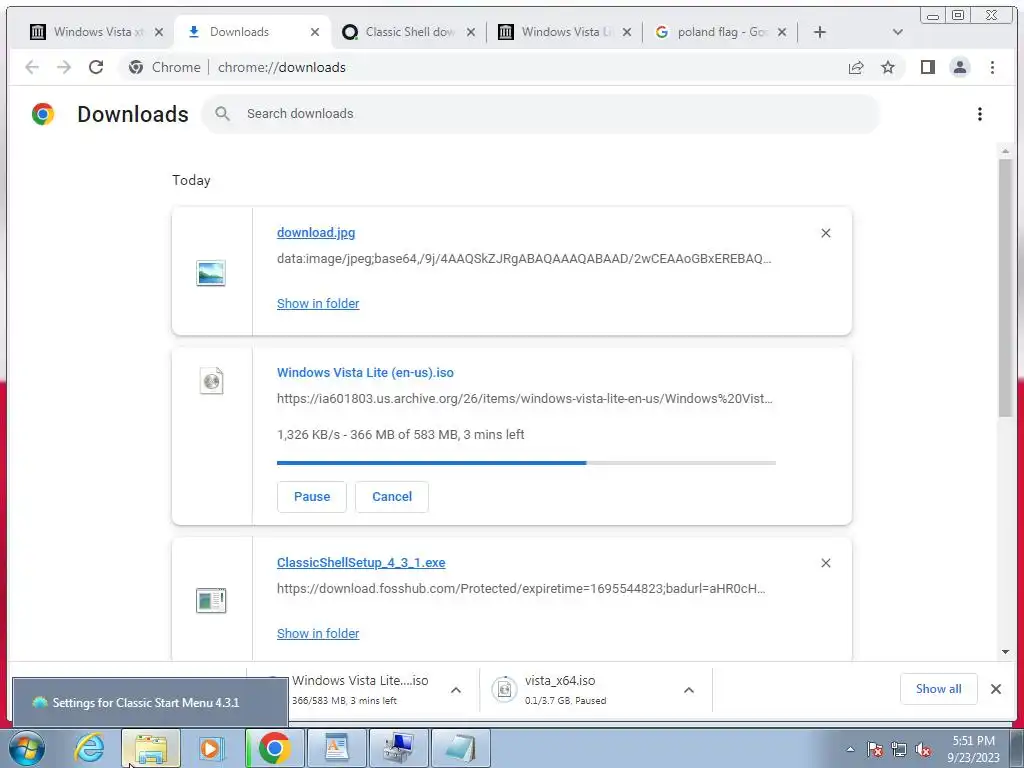
Task: Open the download.jpg file link
Action: pyautogui.click(x=316, y=232)
